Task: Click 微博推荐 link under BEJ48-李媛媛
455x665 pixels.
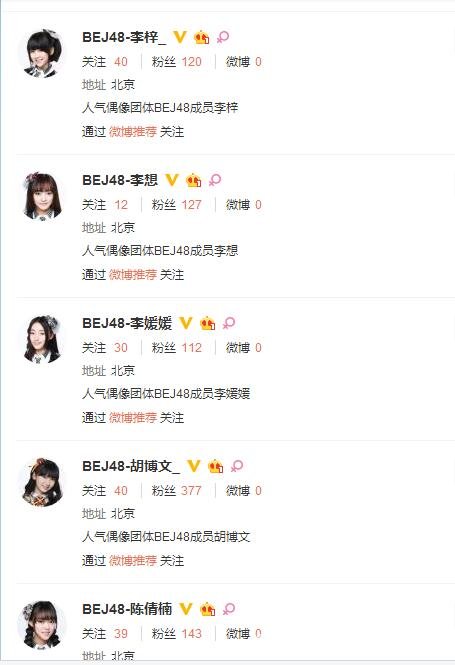Action: (x=133, y=418)
